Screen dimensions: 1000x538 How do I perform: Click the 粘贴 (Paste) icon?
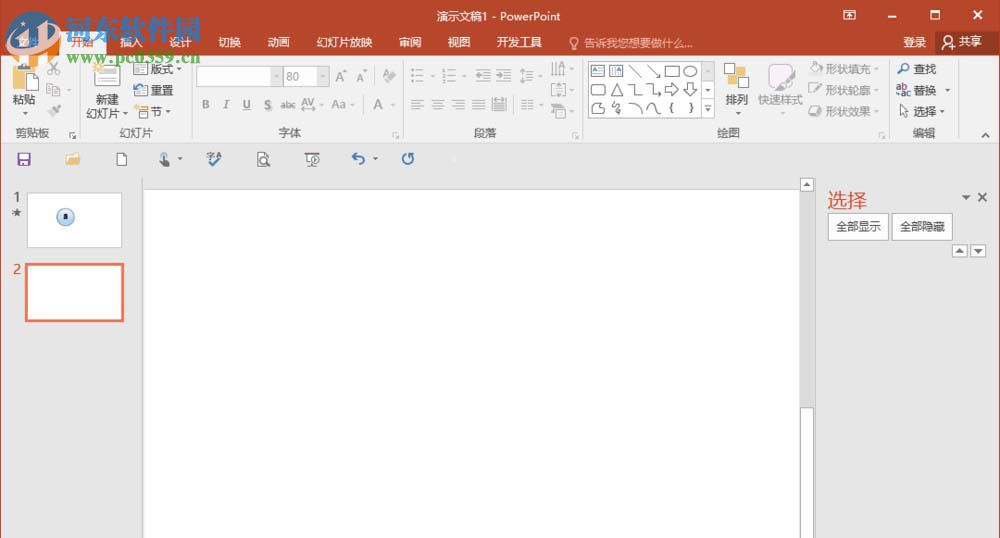(24, 80)
